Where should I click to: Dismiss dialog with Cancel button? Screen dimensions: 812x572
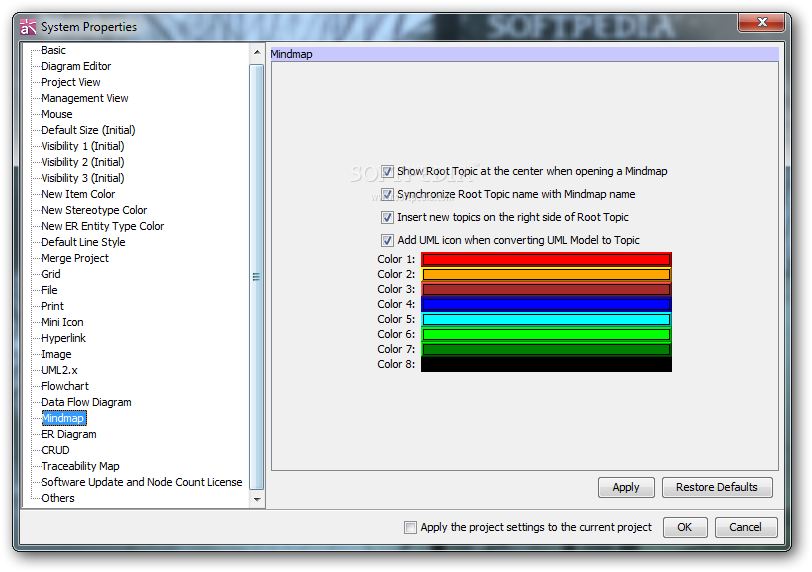(746, 527)
